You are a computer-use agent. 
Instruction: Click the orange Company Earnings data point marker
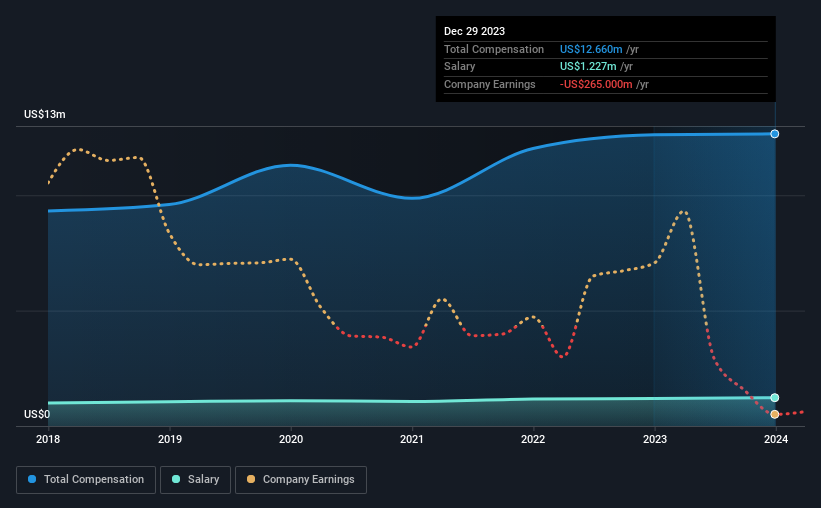point(774,414)
